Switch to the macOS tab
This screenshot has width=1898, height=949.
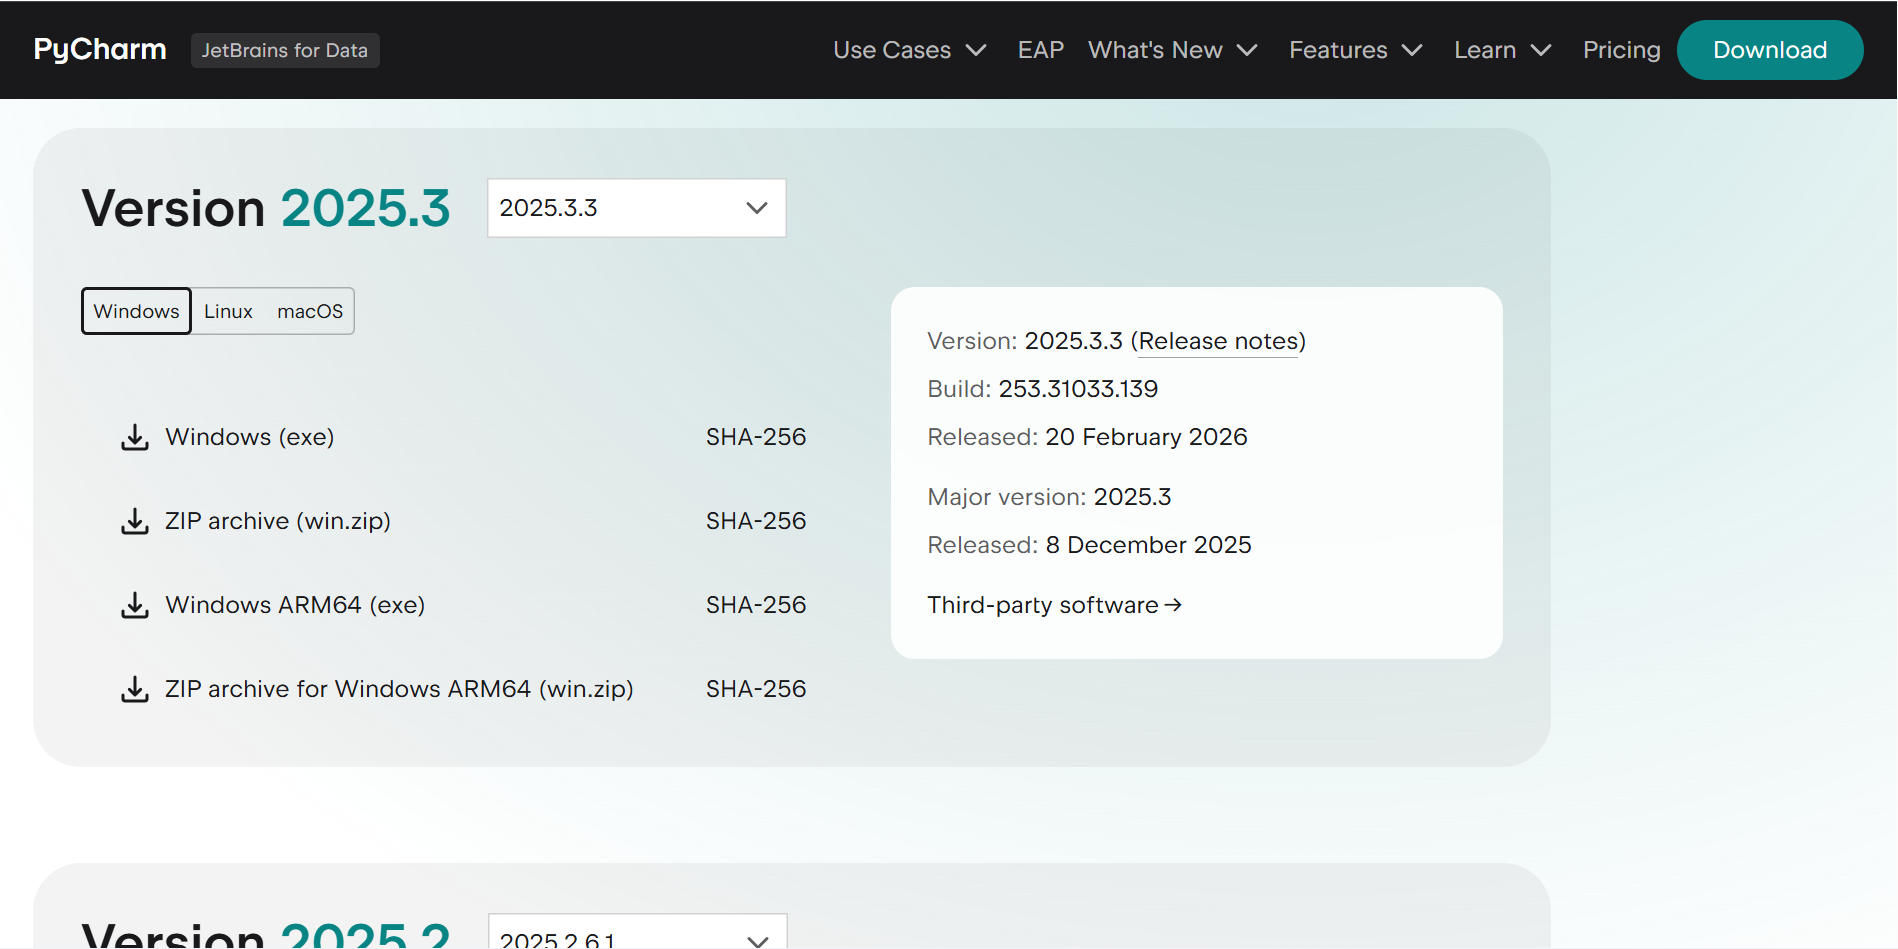click(x=310, y=311)
